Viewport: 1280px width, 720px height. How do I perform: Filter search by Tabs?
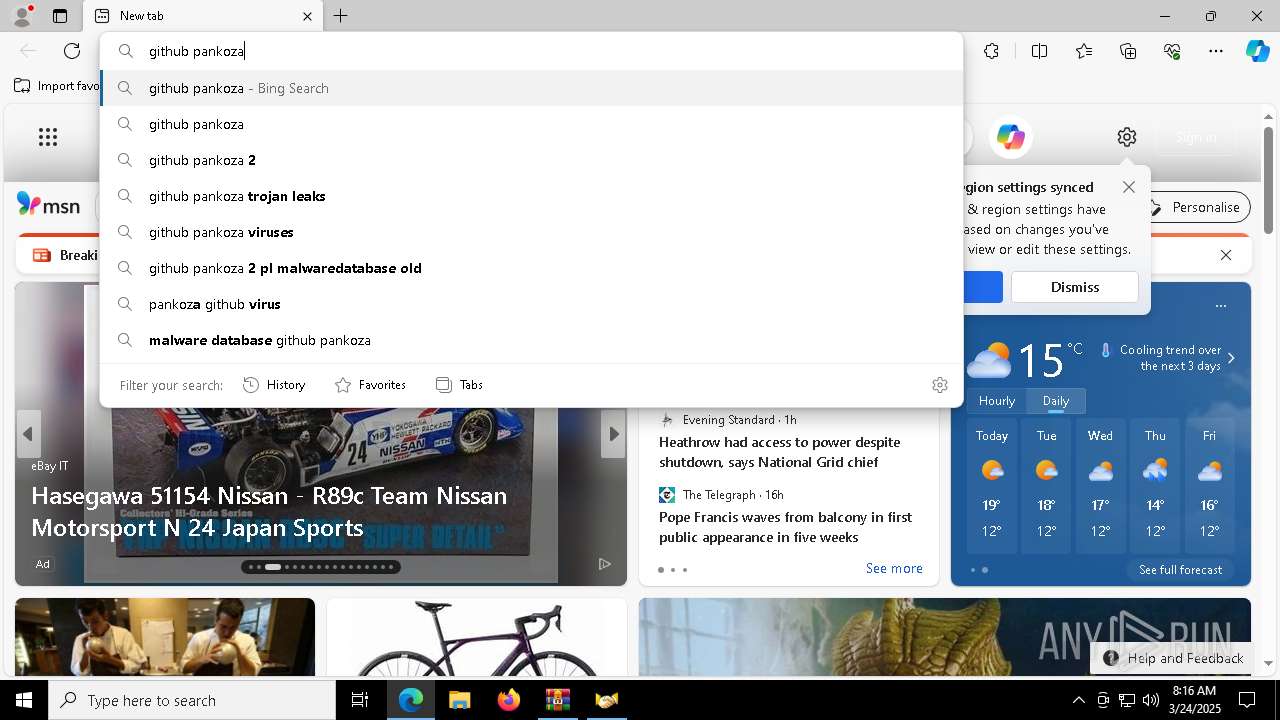459,385
